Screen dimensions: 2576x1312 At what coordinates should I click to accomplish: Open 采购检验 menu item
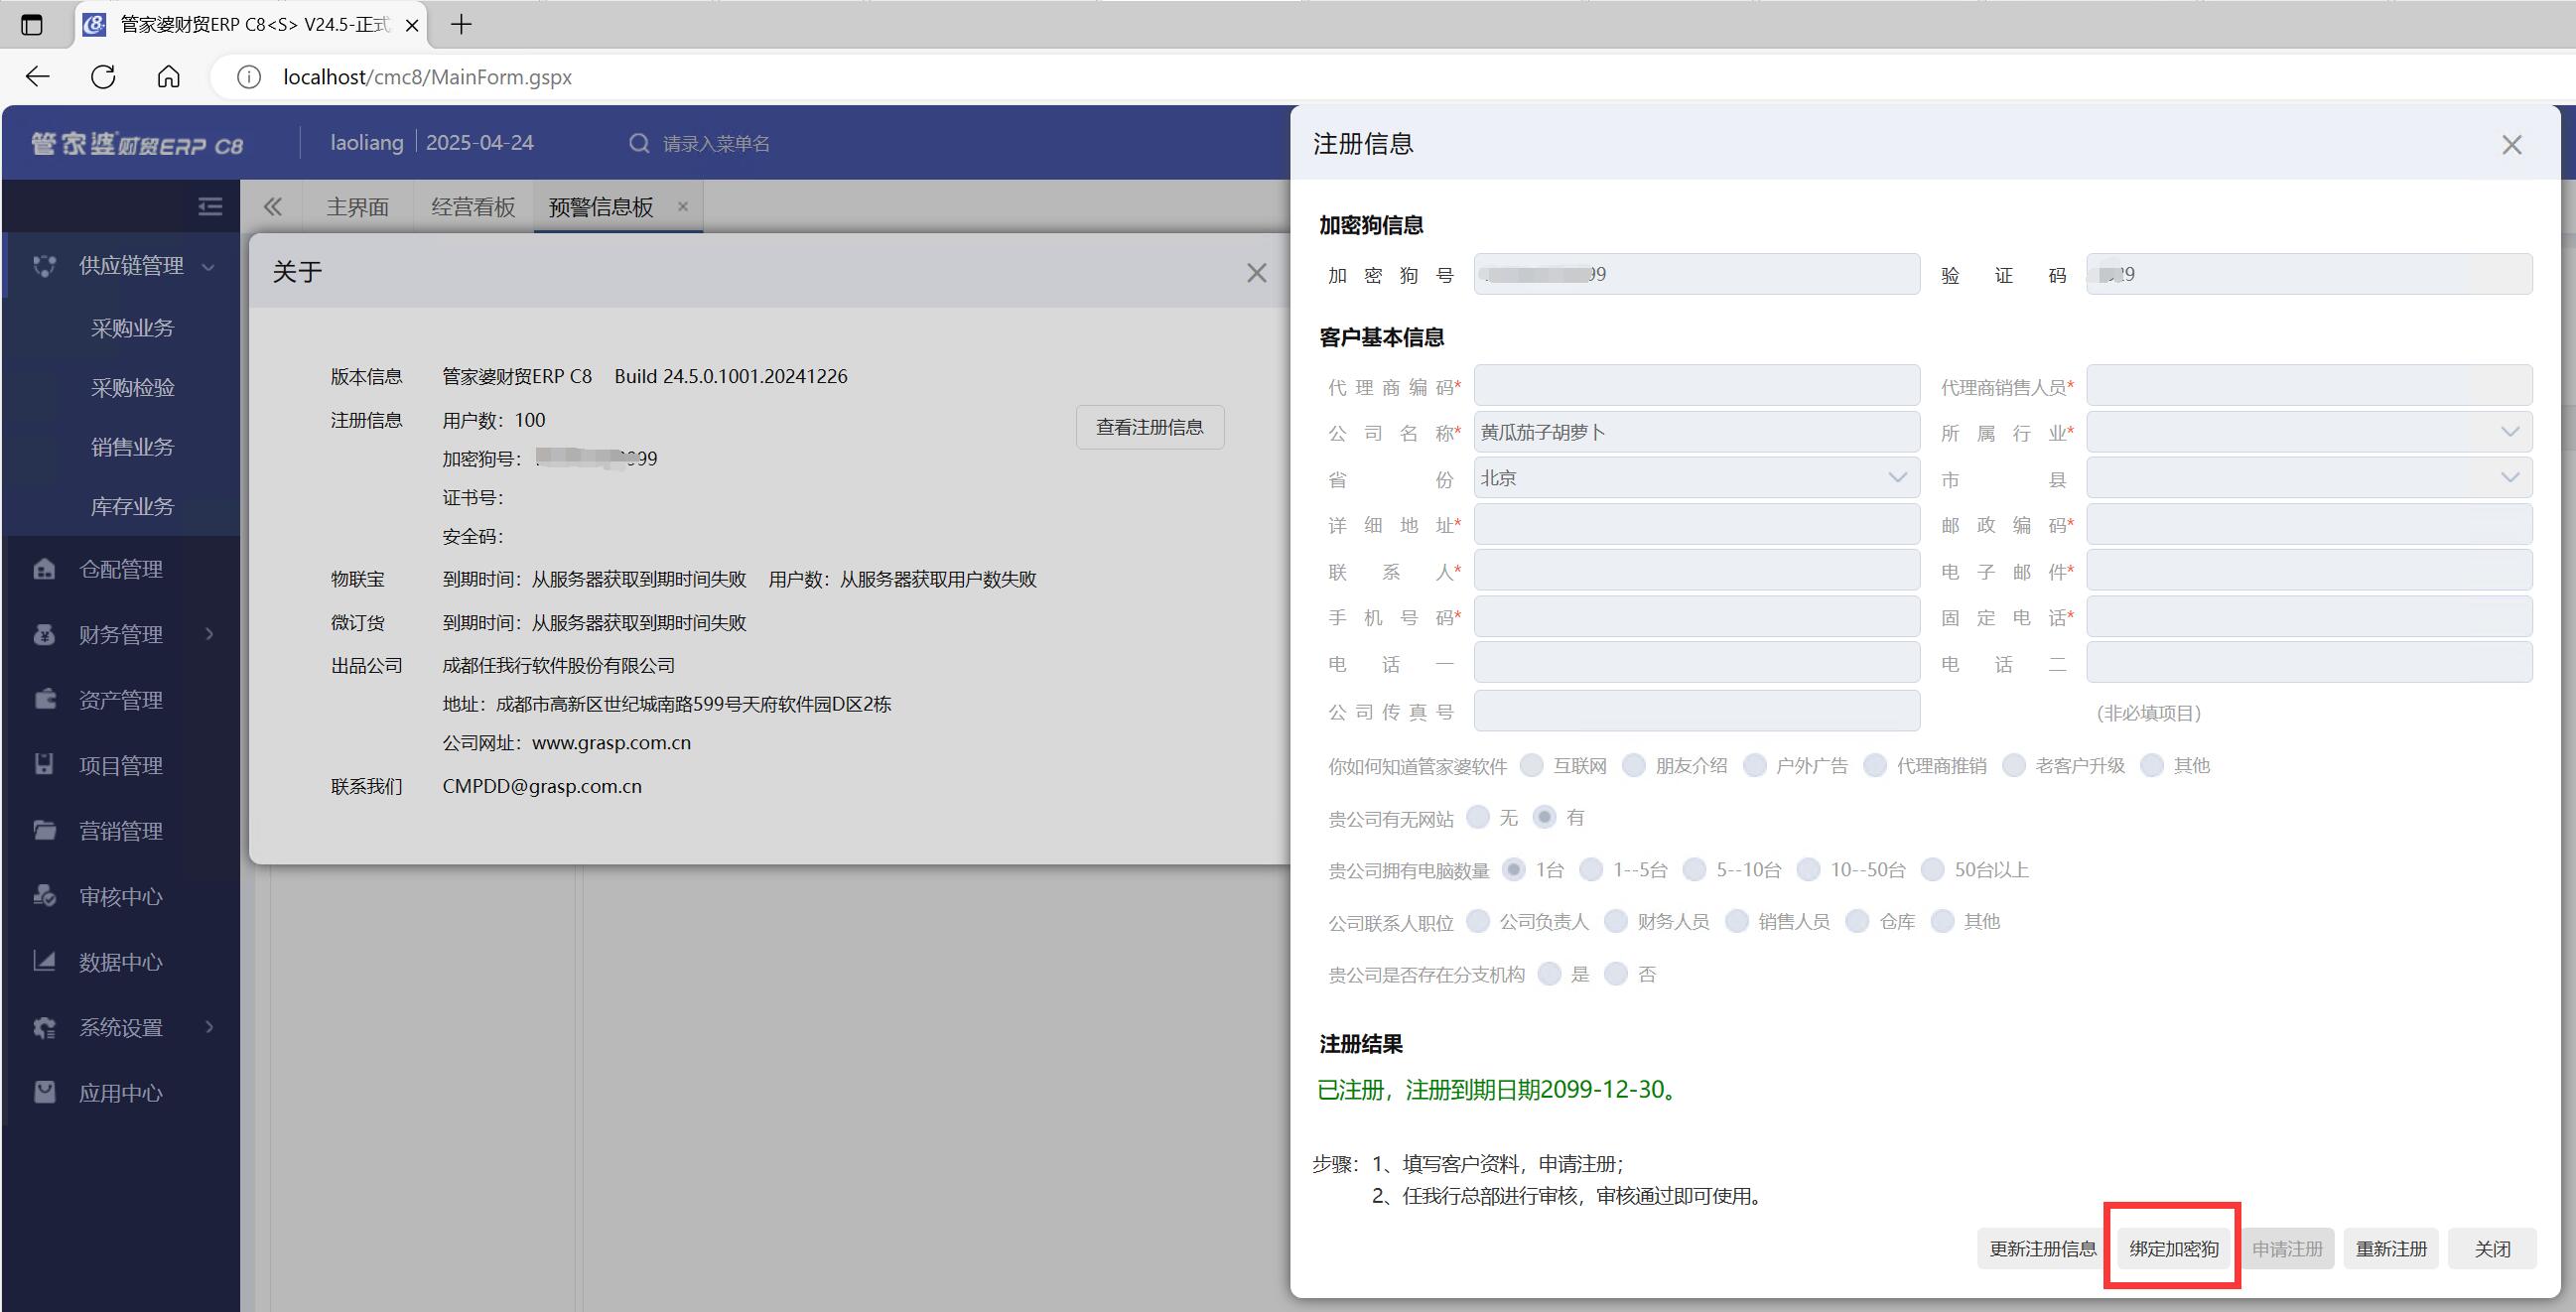132,388
